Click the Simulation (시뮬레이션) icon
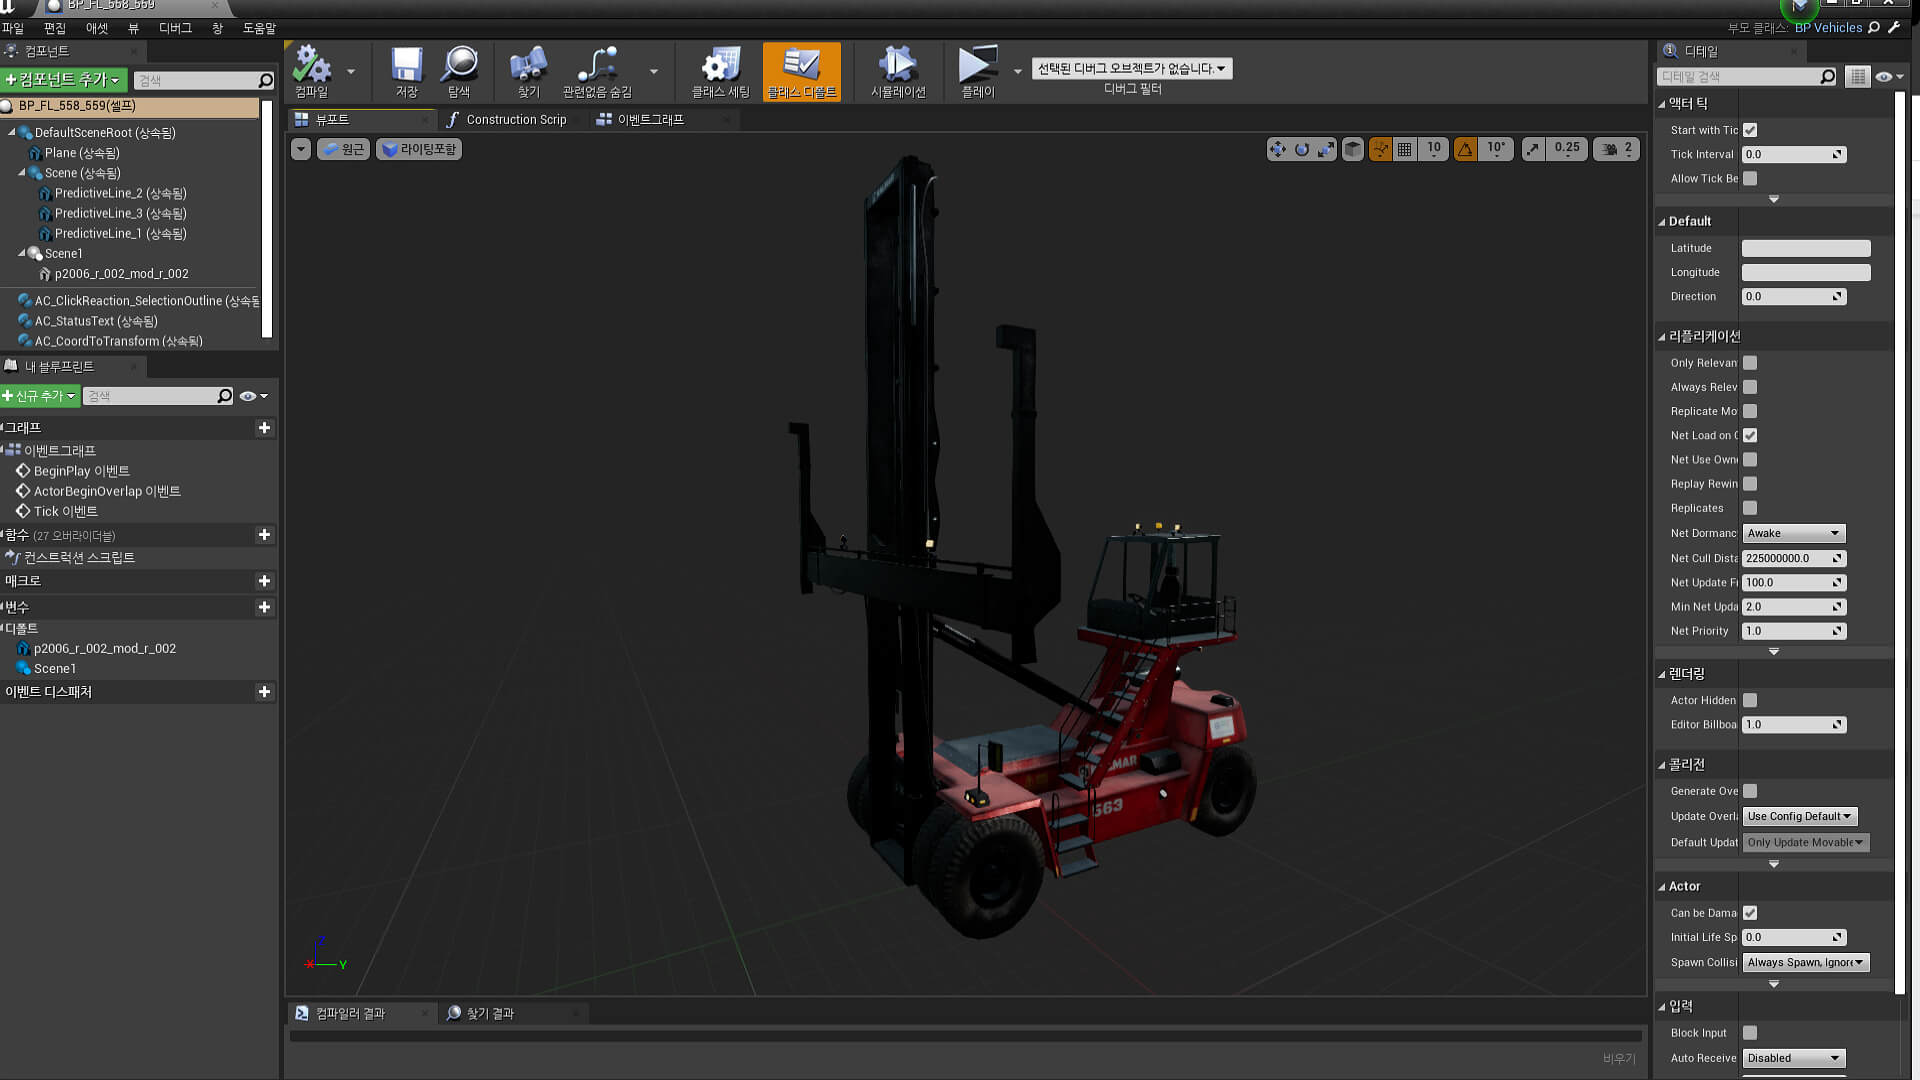The image size is (1920, 1080). pyautogui.click(x=897, y=66)
